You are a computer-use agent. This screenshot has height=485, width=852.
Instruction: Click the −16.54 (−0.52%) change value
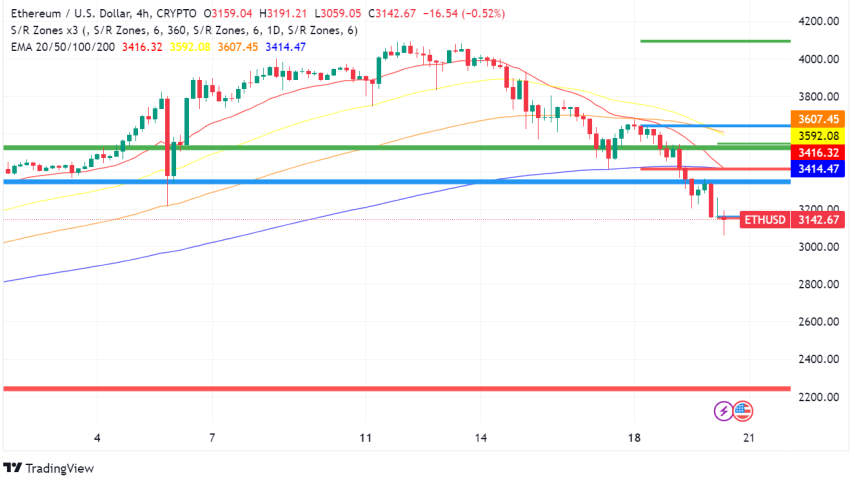[x=464, y=13]
